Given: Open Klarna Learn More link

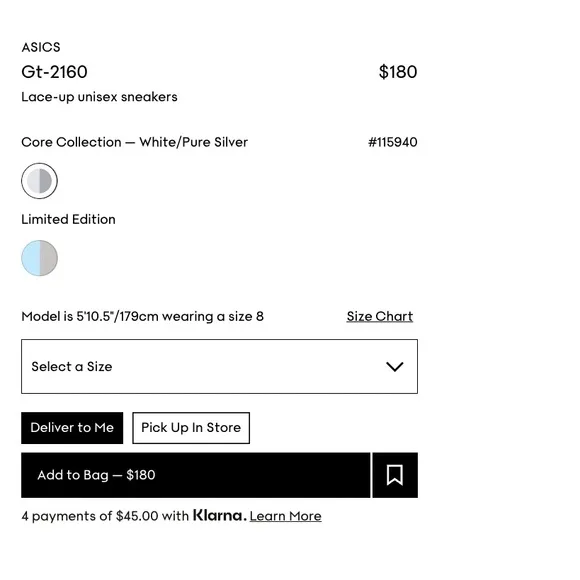Looking at the screenshot, I should pyautogui.click(x=286, y=516).
